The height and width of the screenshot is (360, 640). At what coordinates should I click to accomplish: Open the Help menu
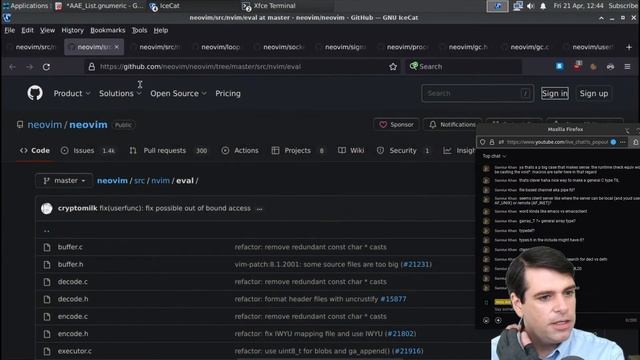pyautogui.click(x=161, y=30)
